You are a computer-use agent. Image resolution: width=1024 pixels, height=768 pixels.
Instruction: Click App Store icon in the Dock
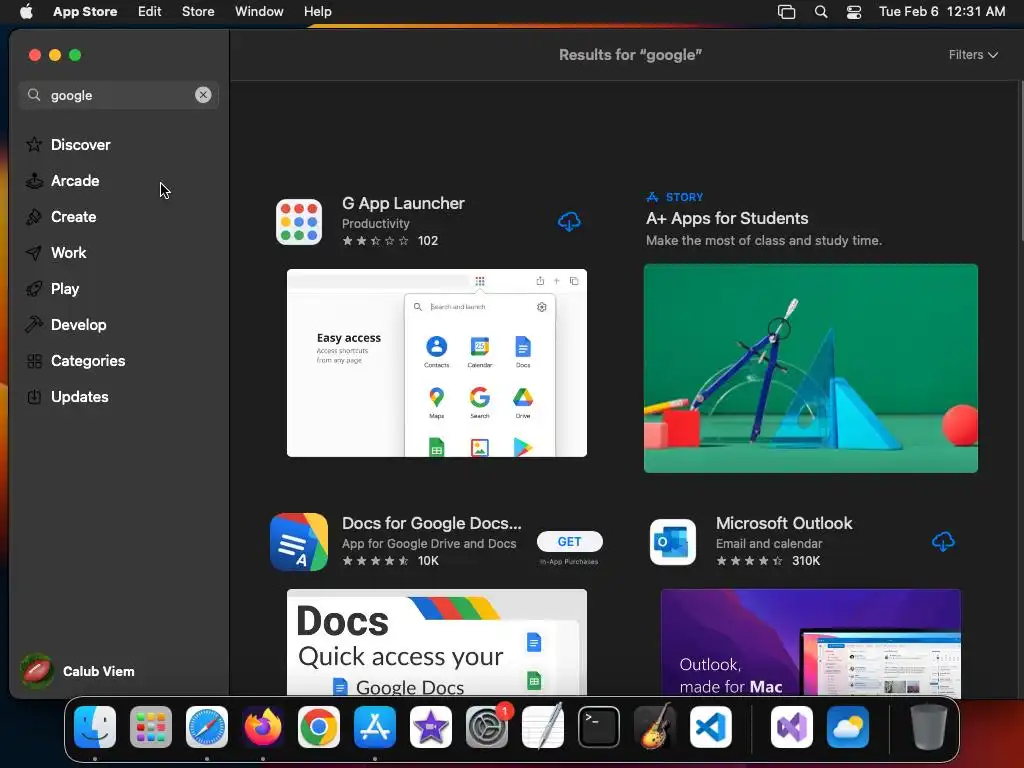pos(375,727)
